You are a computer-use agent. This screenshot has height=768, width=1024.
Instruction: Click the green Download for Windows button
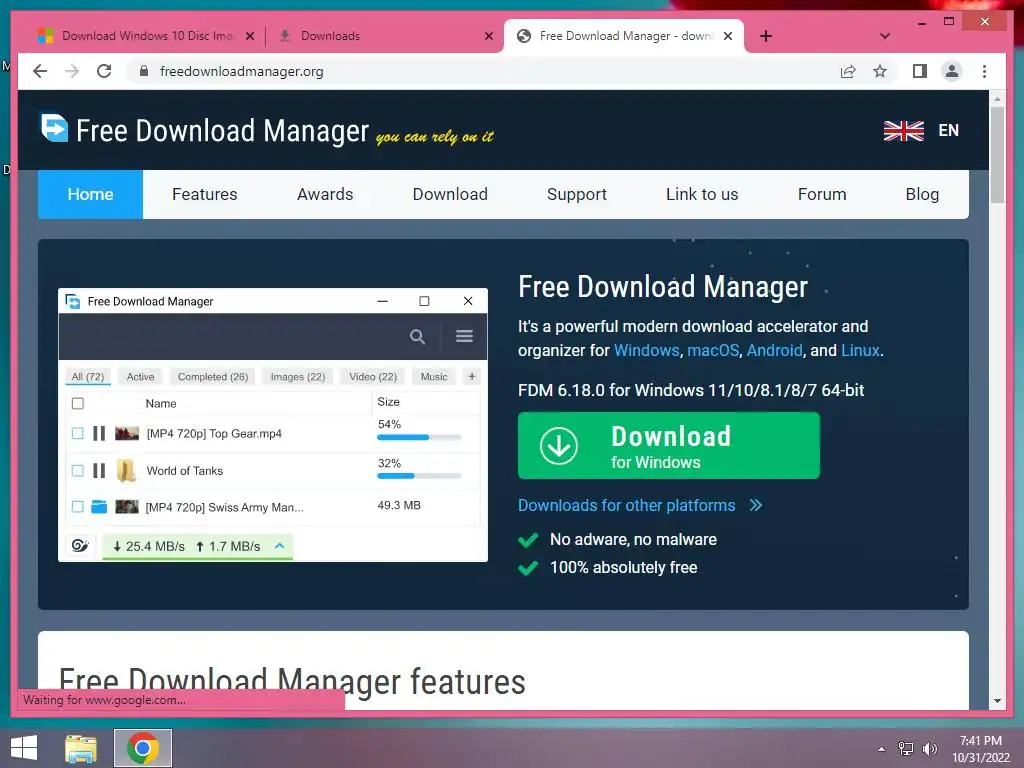pyautogui.click(x=668, y=445)
